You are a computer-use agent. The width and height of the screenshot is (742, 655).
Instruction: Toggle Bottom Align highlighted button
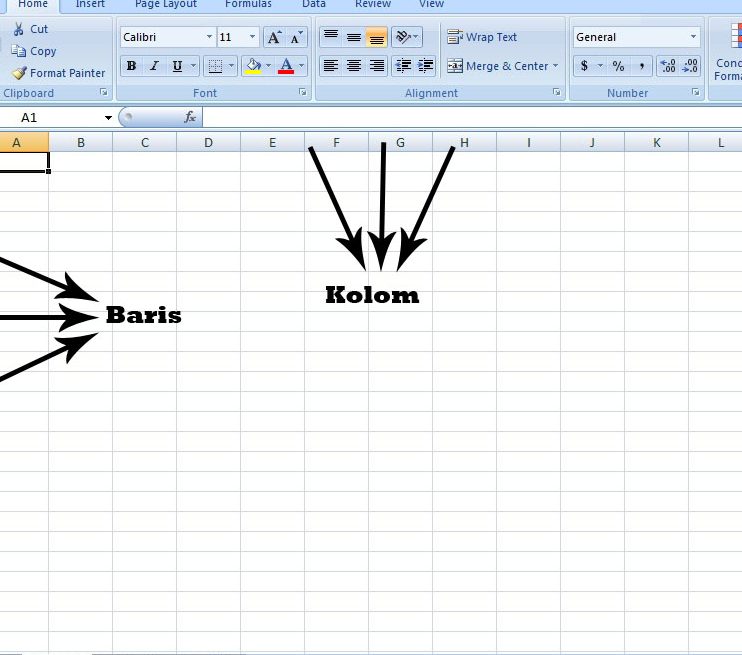(377, 37)
